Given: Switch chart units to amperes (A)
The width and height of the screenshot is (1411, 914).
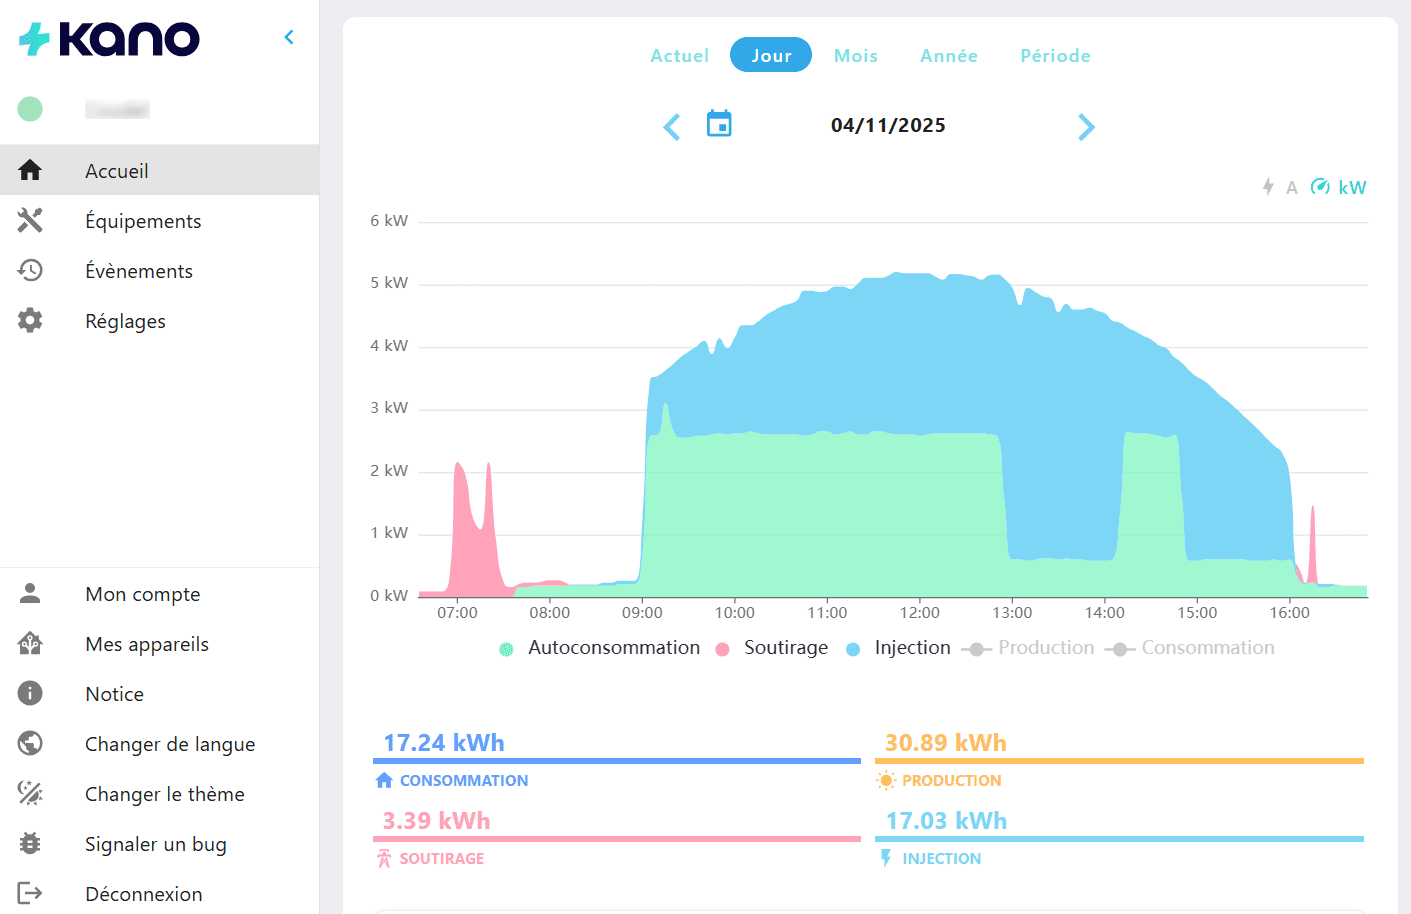Looking at the screenshot, I should point(1281,187).
